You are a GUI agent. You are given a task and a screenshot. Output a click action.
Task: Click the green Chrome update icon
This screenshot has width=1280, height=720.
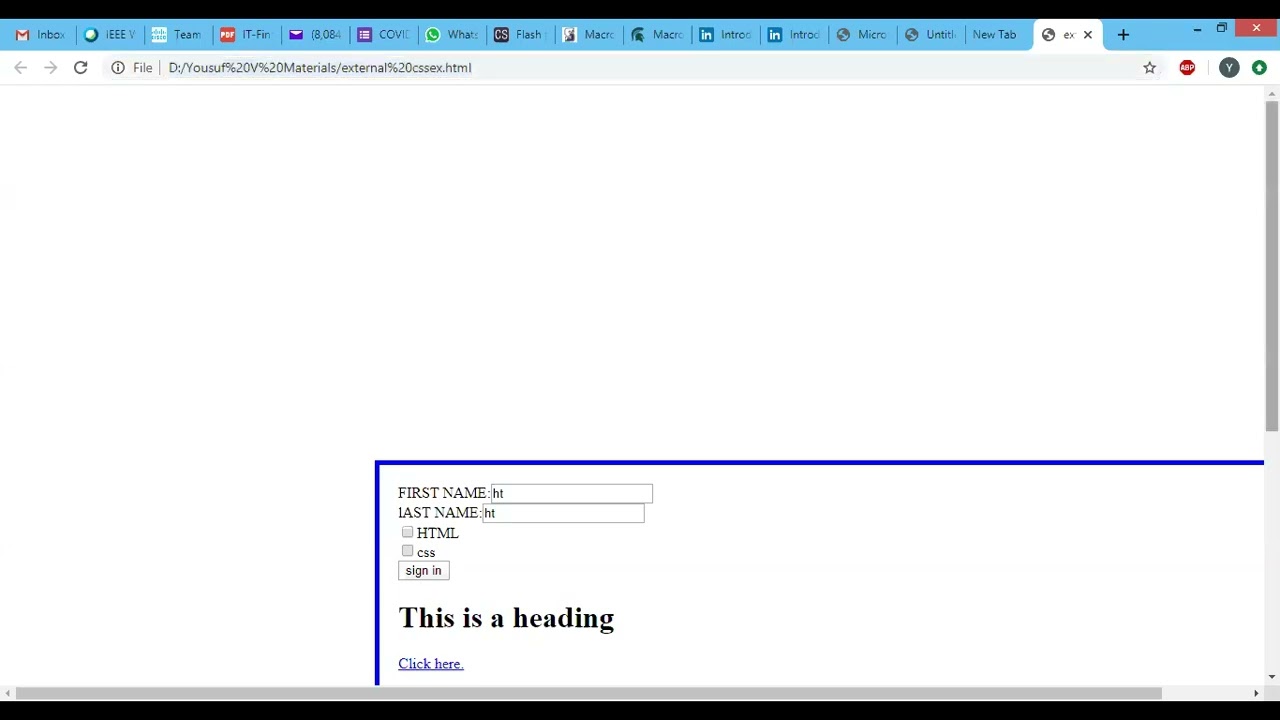click(1259, 67)
